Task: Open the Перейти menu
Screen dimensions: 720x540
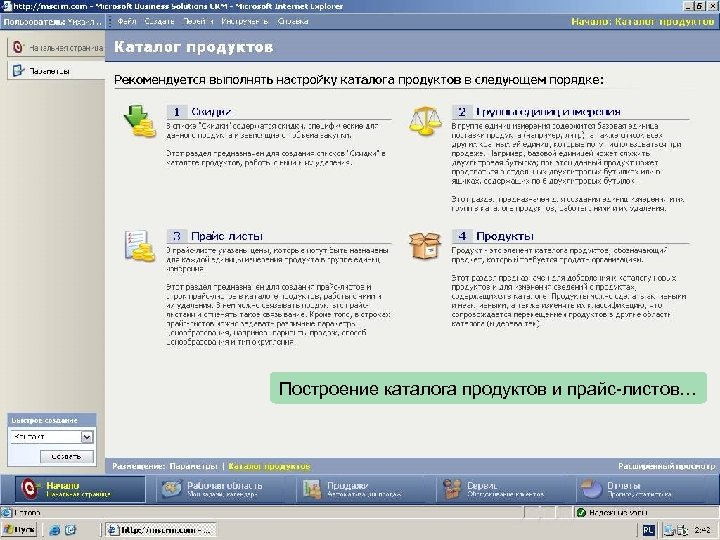Action: [x=198, y=22]
